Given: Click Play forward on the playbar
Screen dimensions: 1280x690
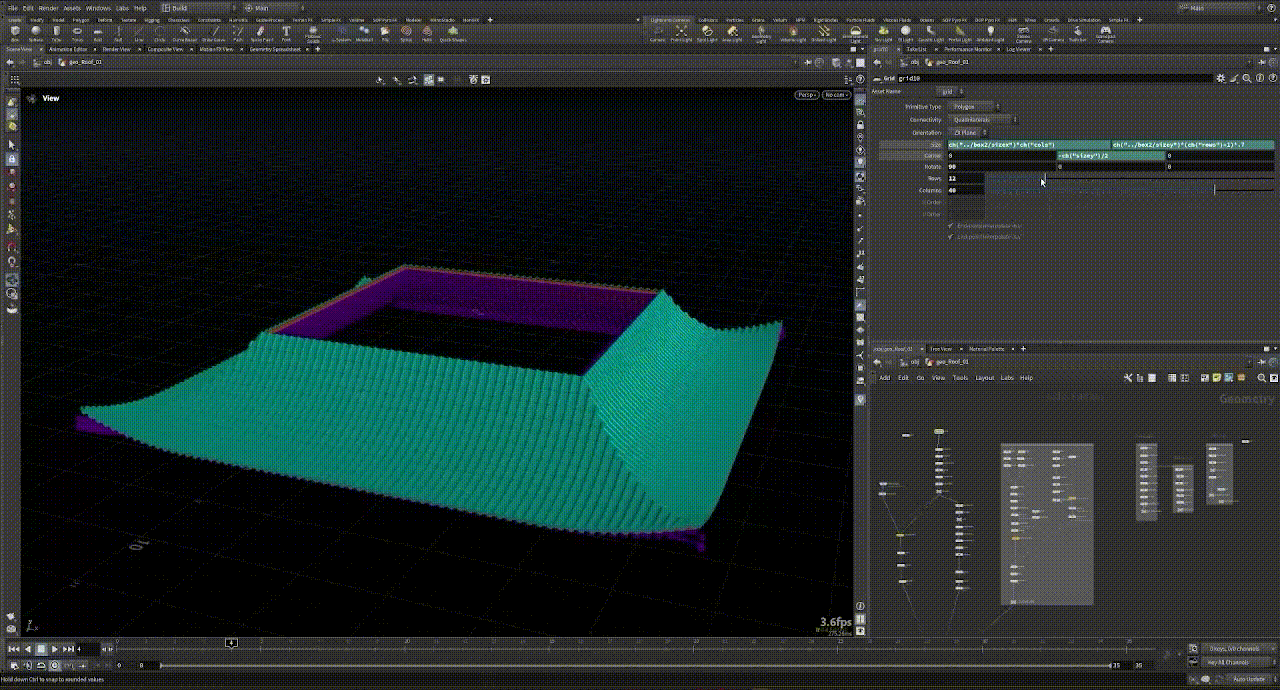Looking at the screenshot, I should (x=54, y=649).
